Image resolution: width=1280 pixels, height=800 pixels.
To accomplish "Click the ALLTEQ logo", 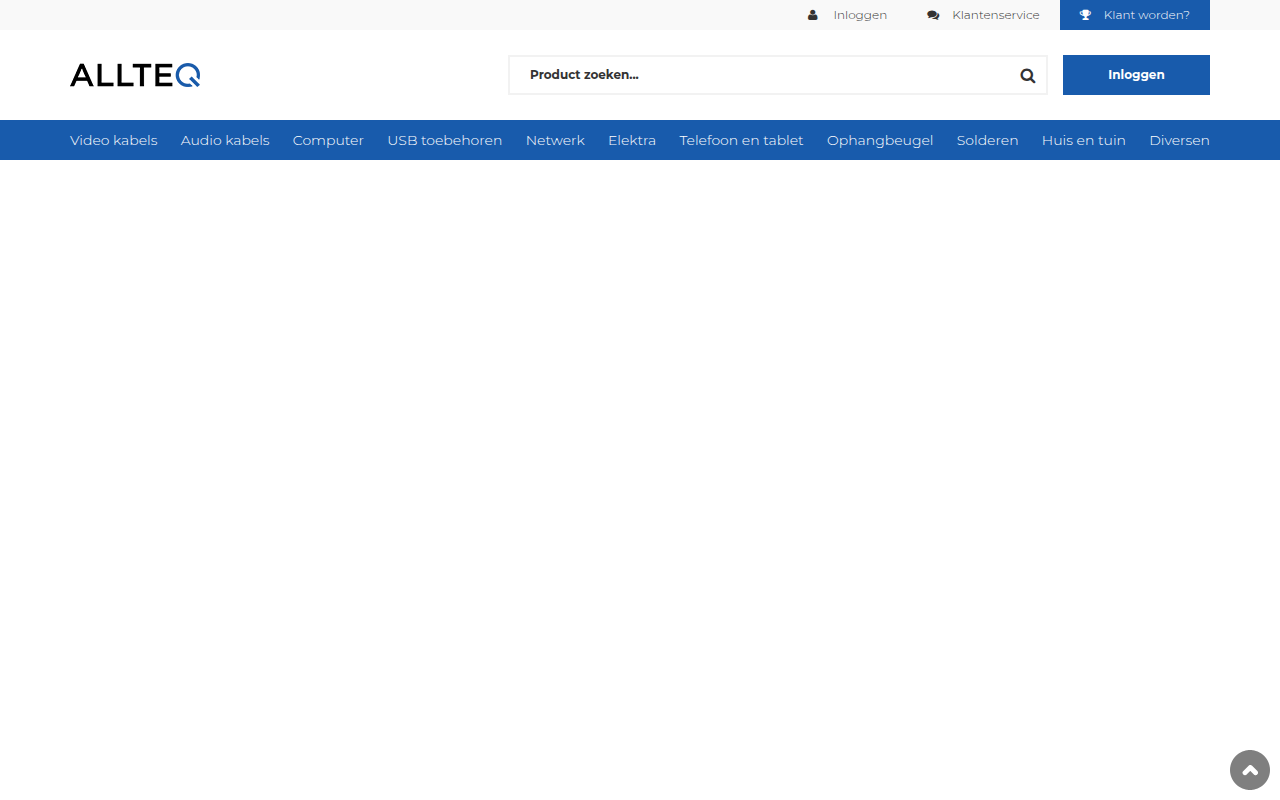I will pos(135,75).
